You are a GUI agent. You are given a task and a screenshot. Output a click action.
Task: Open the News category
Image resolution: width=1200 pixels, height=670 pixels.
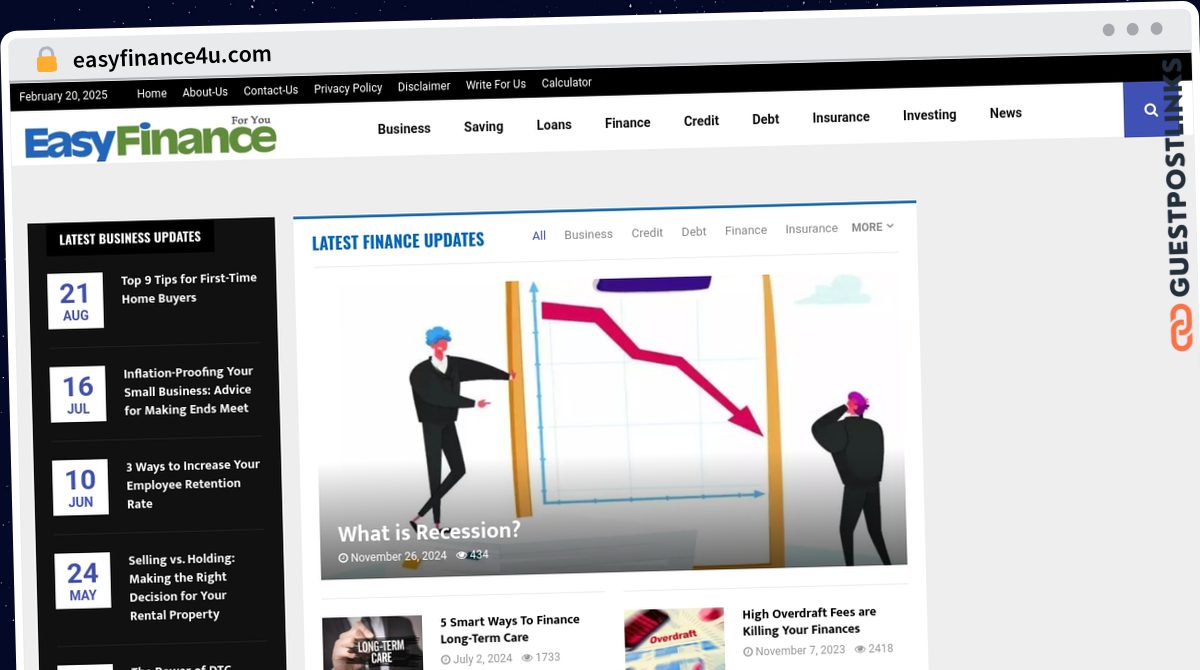(x=1006, y=113)
